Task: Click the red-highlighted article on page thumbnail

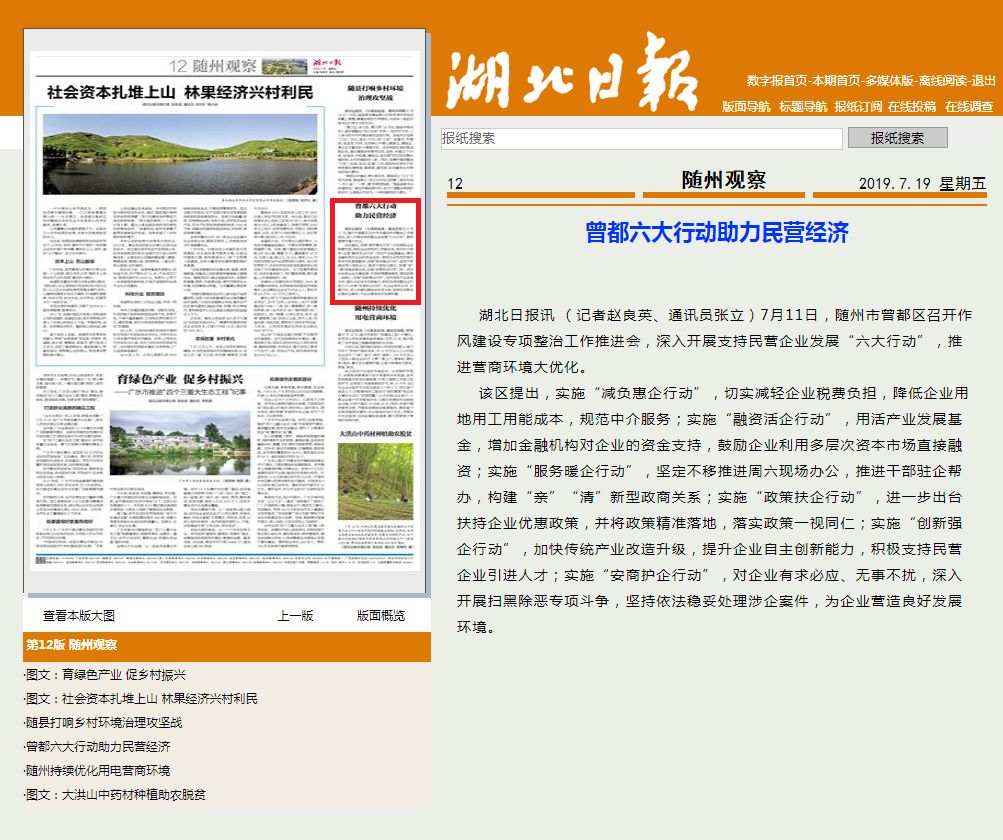Action: coord(374,250)
